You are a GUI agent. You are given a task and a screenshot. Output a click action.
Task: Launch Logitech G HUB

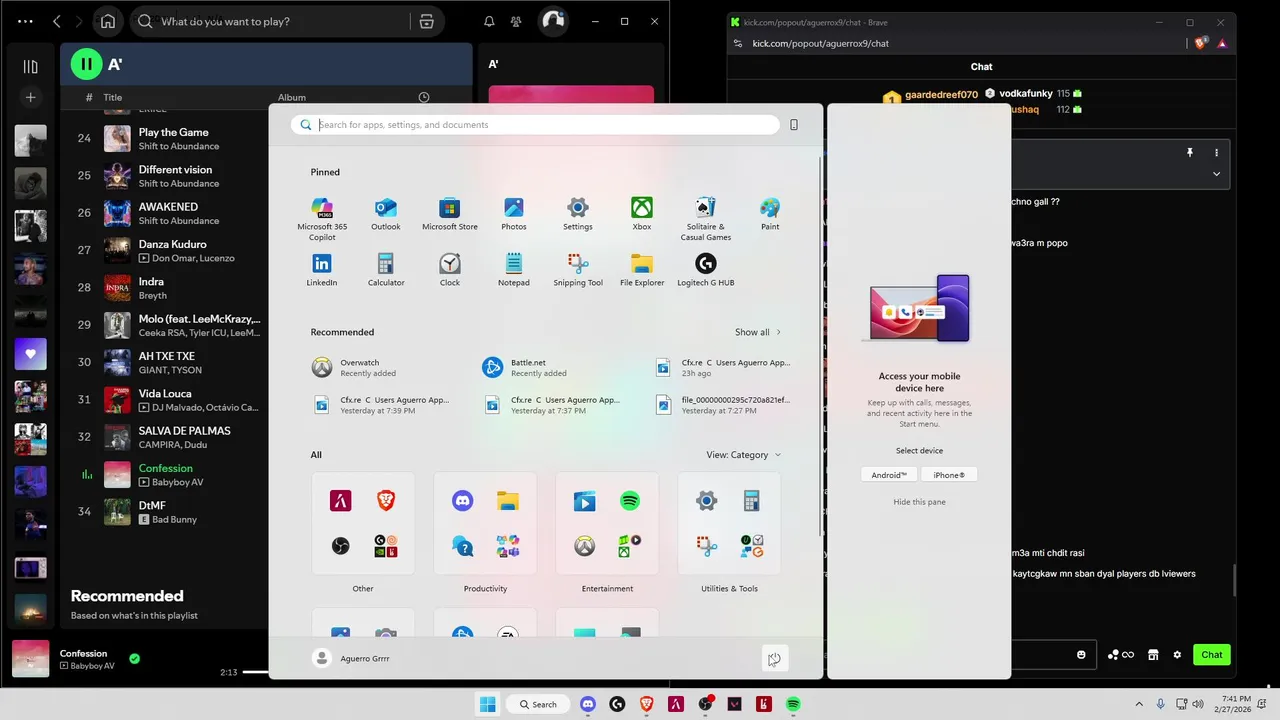(706, 270)
